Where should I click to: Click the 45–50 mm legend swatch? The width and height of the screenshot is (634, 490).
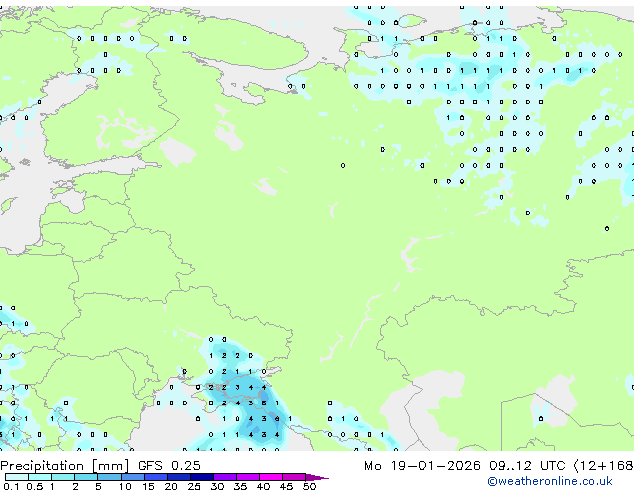(x=294, y=477)
